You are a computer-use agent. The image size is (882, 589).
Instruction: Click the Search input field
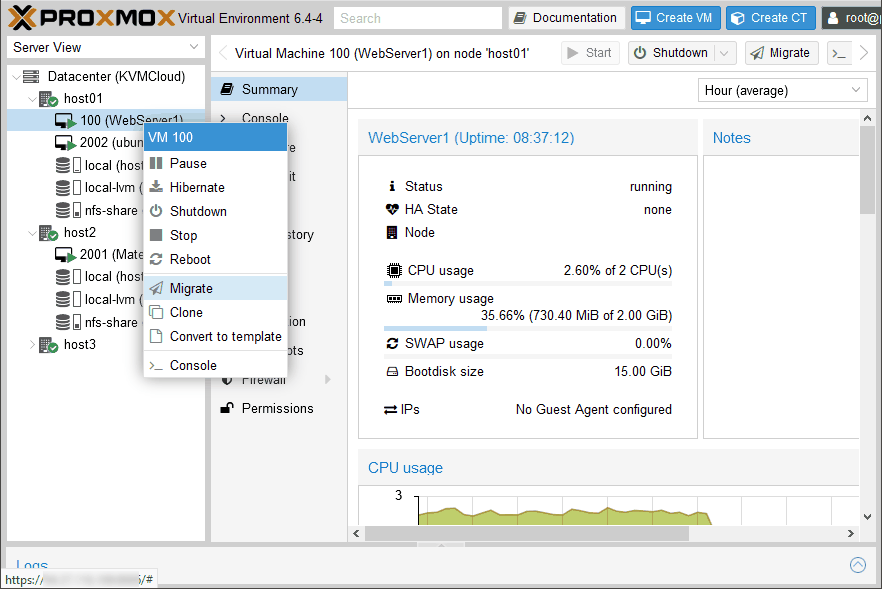(x=417, y=18)
